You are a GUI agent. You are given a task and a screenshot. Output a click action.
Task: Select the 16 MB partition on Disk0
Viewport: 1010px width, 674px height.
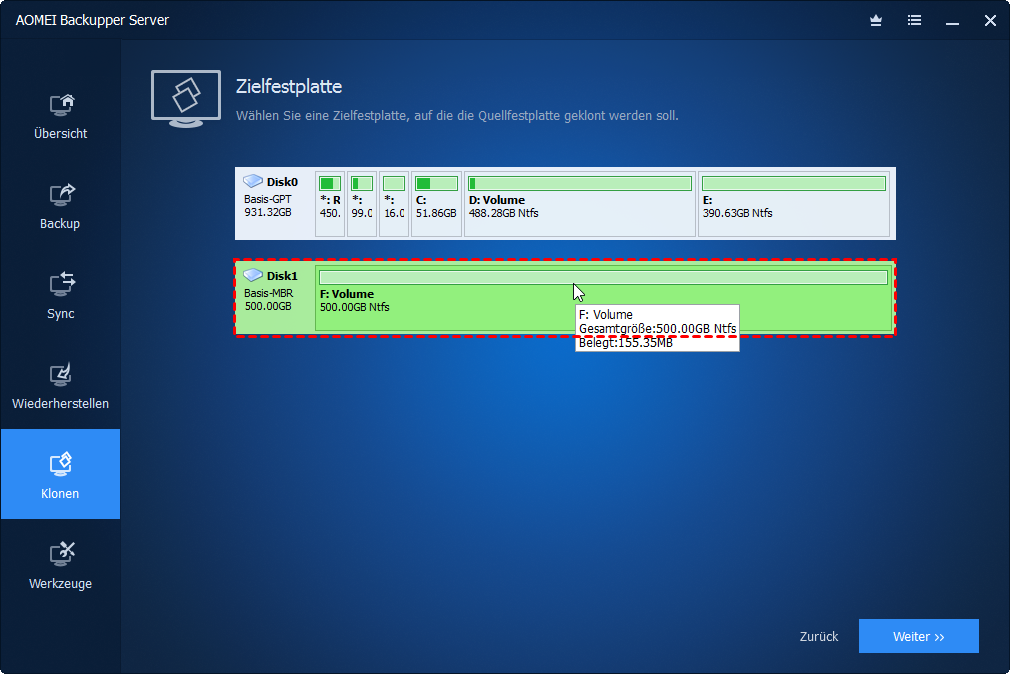(x=394, y=204)
